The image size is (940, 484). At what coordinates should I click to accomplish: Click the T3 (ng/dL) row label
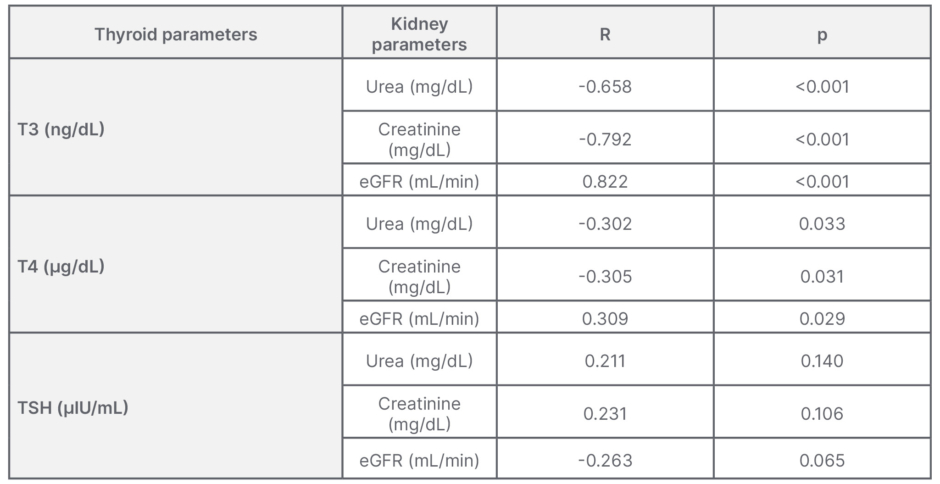coord(61,130)
